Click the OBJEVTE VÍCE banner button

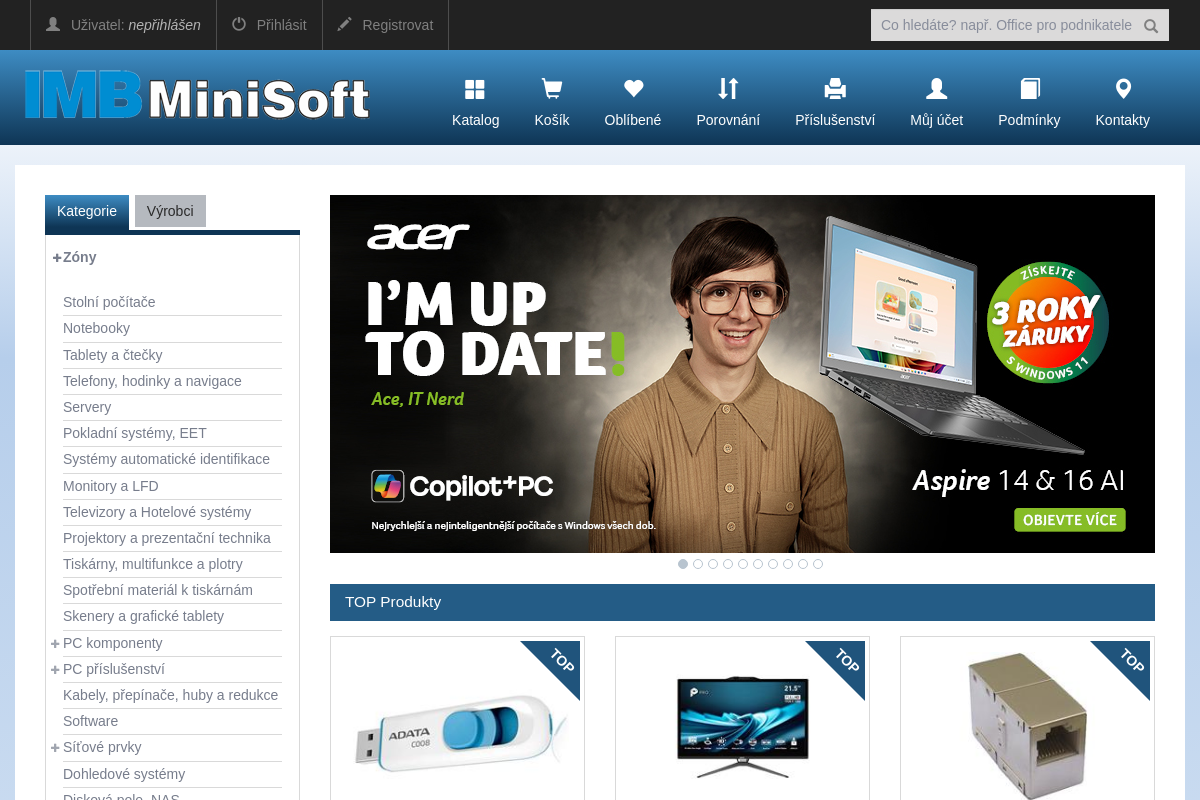coord(1070,520)
